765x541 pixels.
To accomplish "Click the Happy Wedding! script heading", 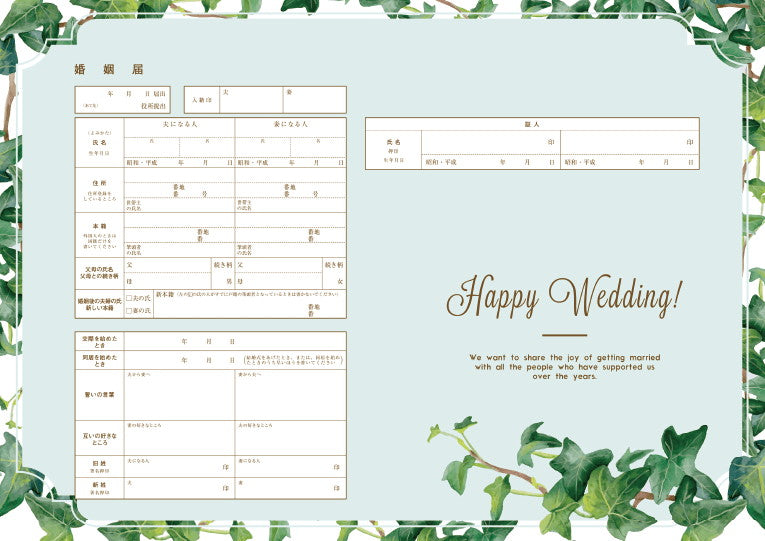I will (565, 295).
